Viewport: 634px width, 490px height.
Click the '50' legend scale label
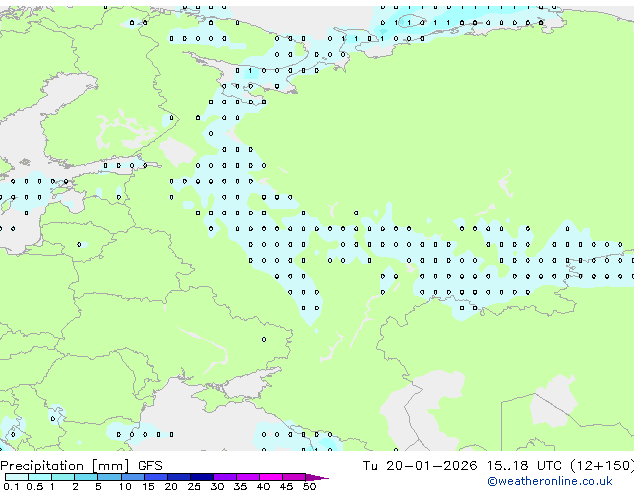pyautogui.click(x=309, y=486)
